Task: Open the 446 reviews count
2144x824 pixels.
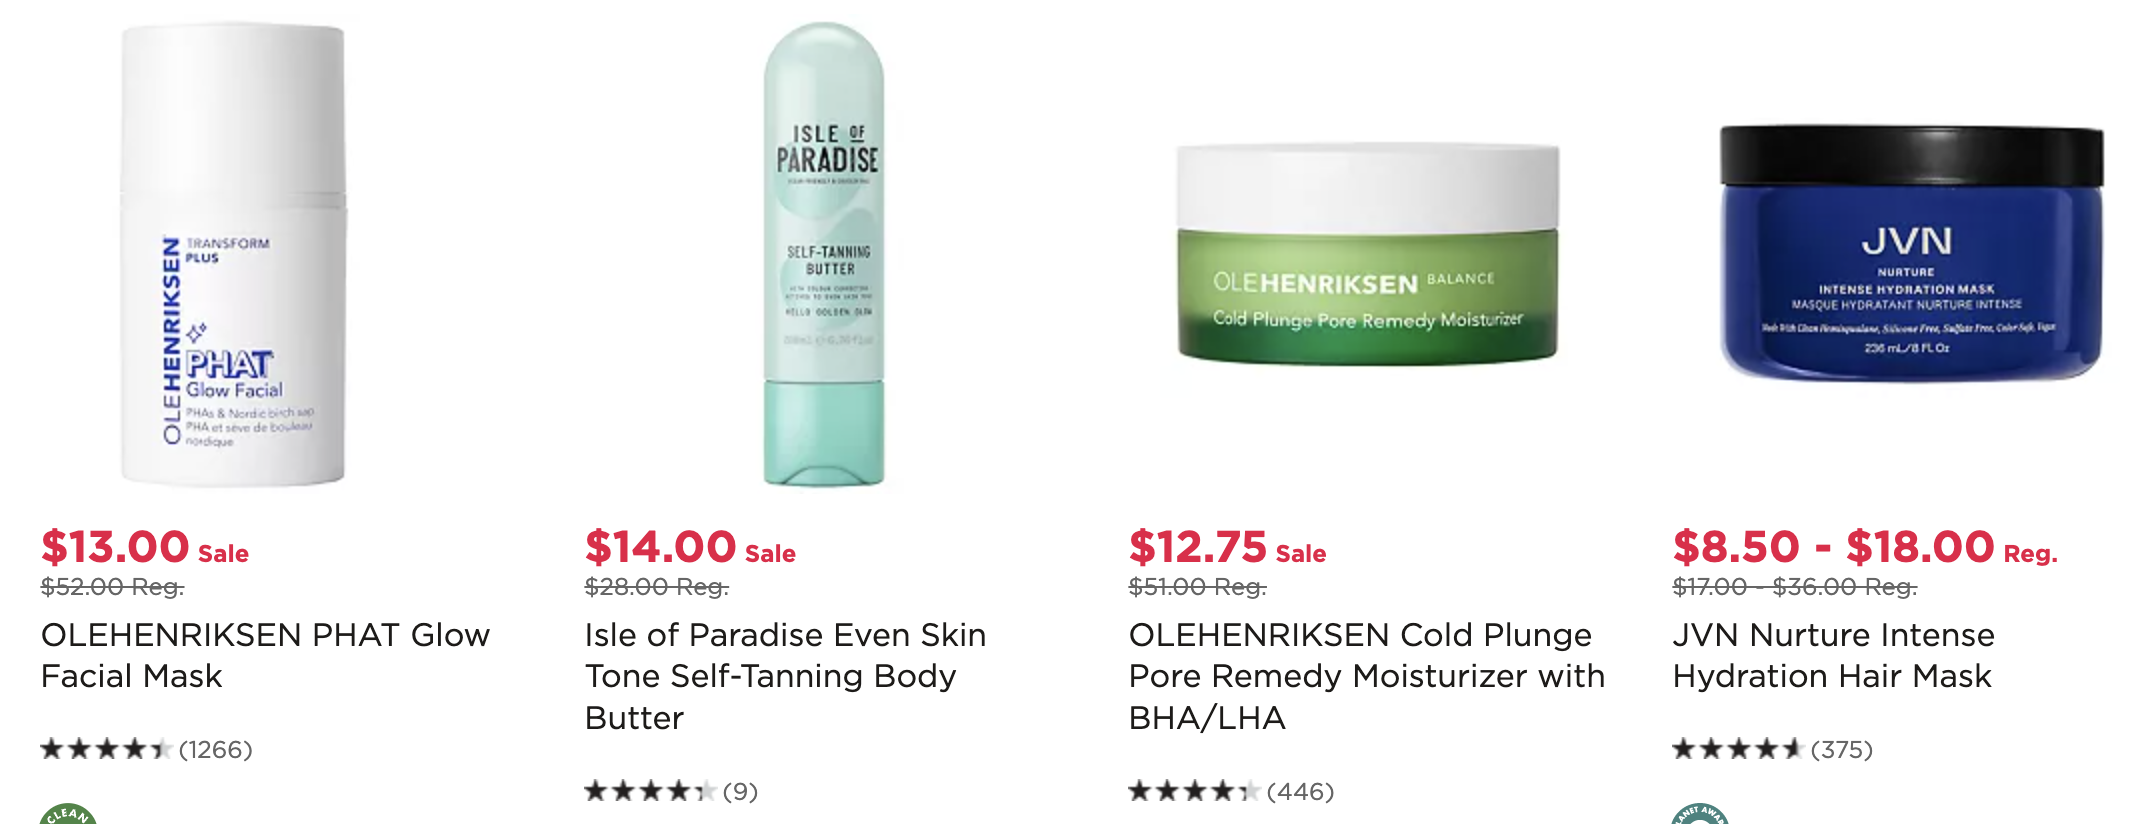Action: coord(1300,791)
